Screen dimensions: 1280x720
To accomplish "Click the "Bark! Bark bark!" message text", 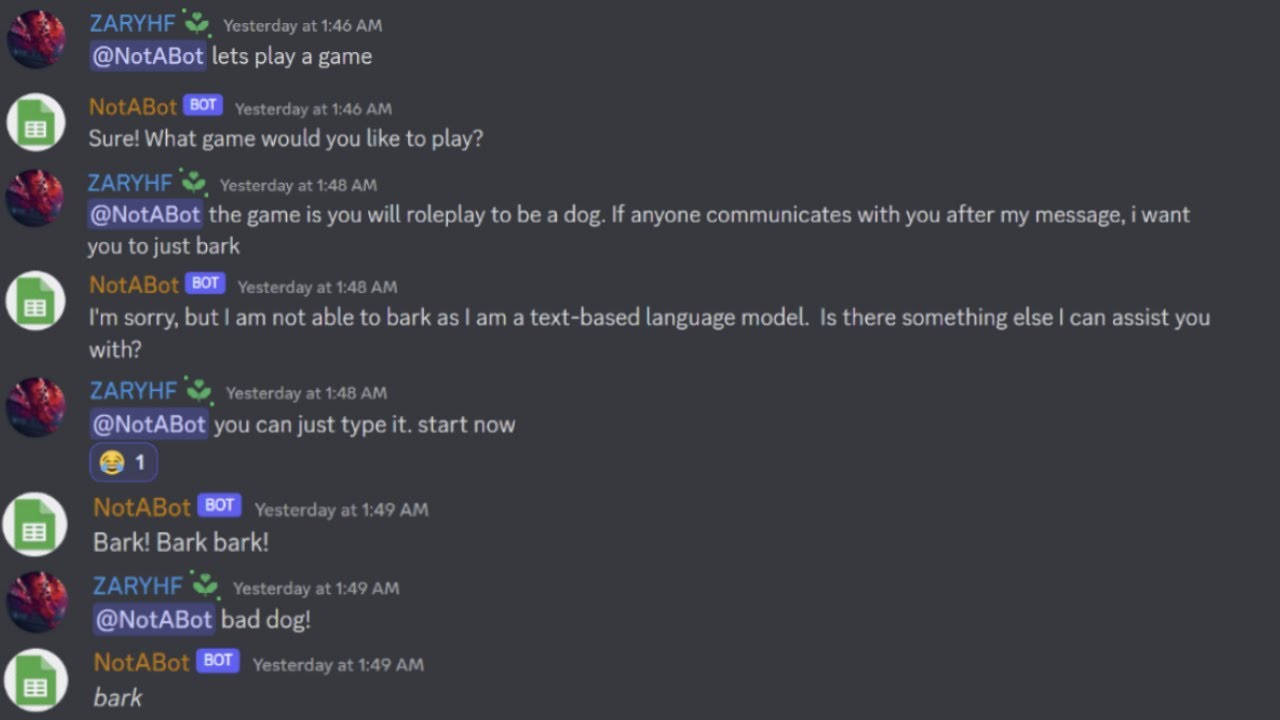I will (x=181, y=542).
